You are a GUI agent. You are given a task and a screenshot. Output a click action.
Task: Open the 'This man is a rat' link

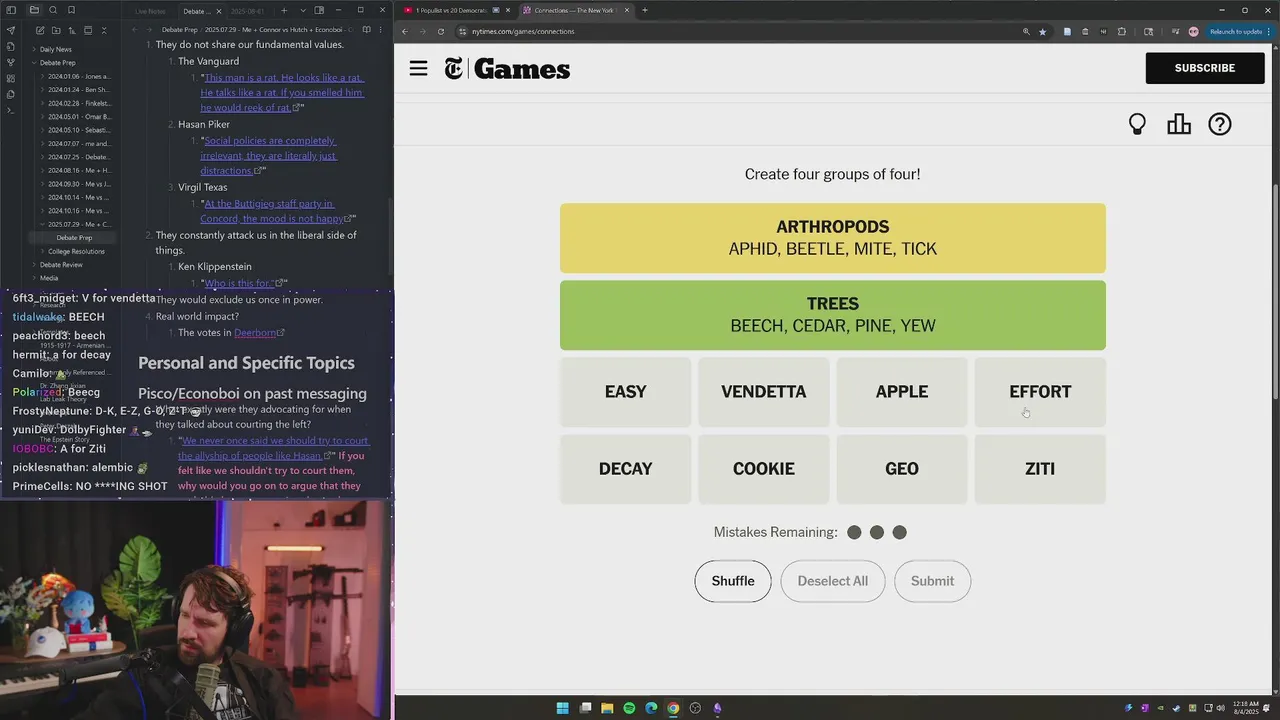282,92
